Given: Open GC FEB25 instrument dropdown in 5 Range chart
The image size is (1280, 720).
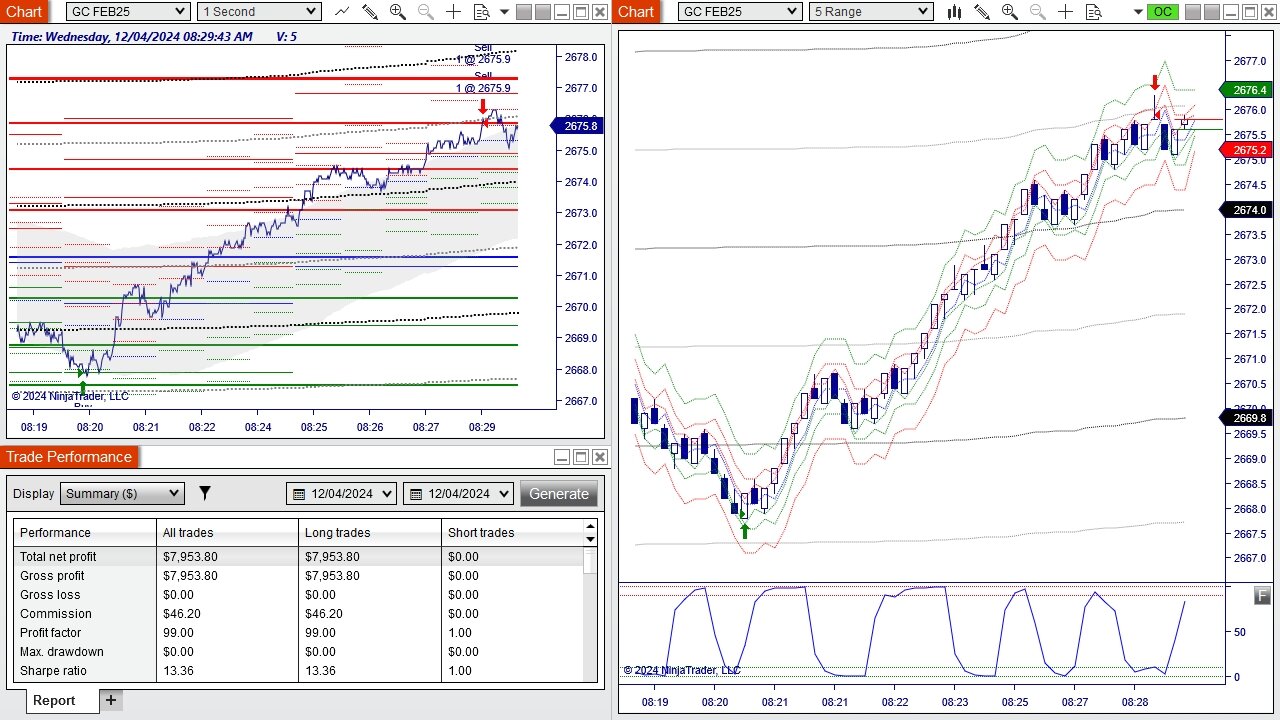Looking at the screenshot, I should pos(740,12).
